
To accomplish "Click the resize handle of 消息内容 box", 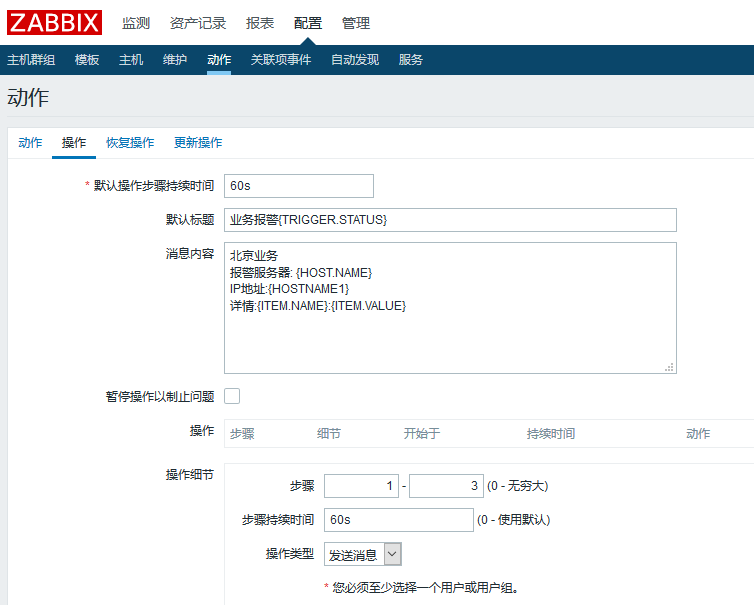I will pos(670,367).
